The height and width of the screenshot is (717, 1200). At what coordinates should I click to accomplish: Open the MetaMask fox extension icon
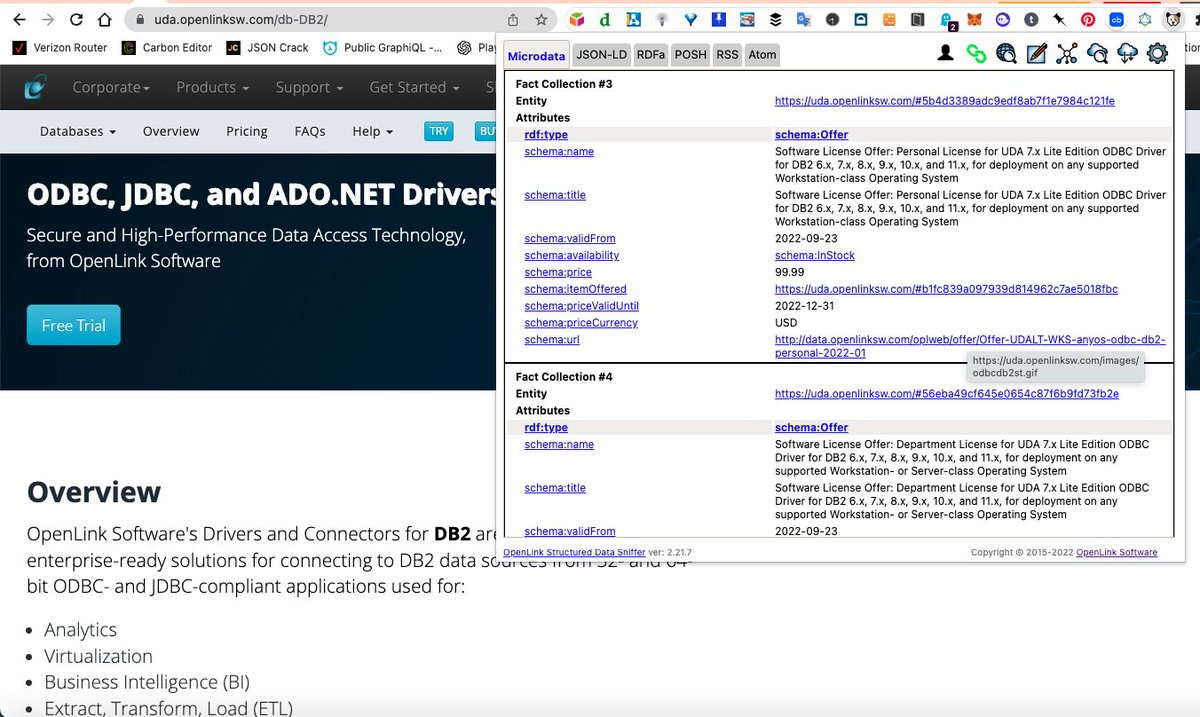pos(974,18)
